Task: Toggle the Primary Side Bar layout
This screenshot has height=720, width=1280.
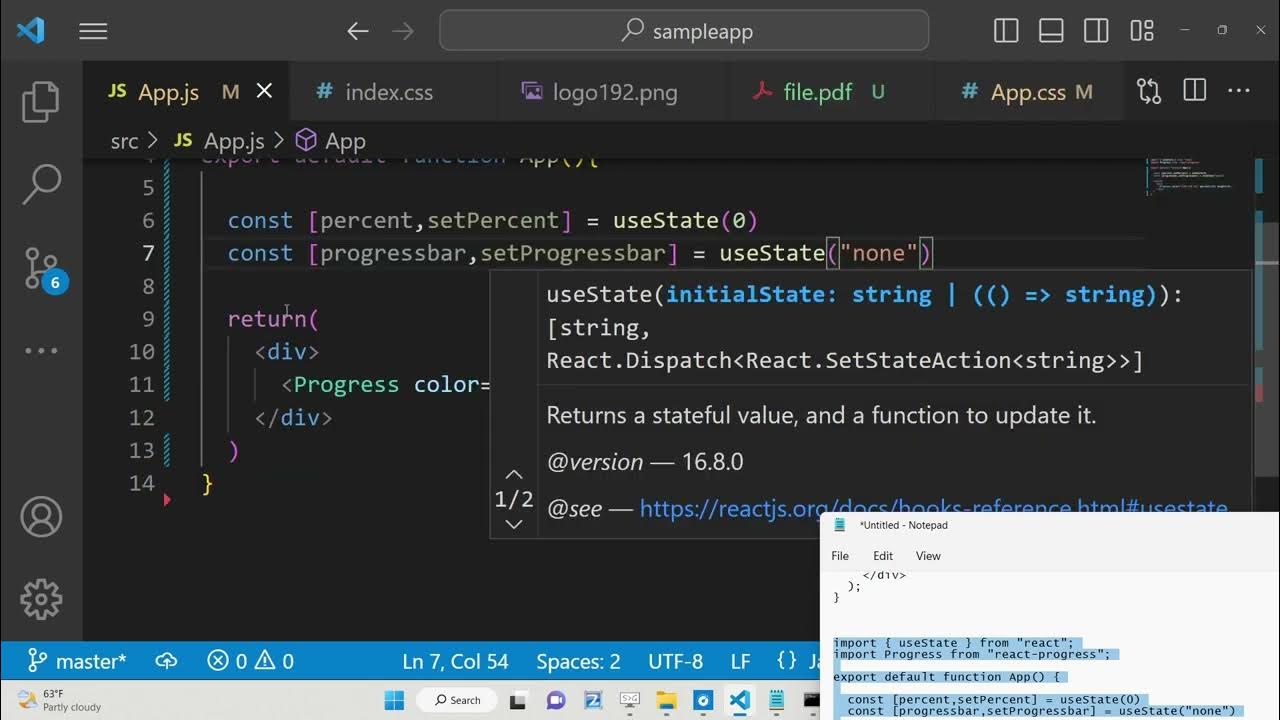Action: pos(1006,32)
